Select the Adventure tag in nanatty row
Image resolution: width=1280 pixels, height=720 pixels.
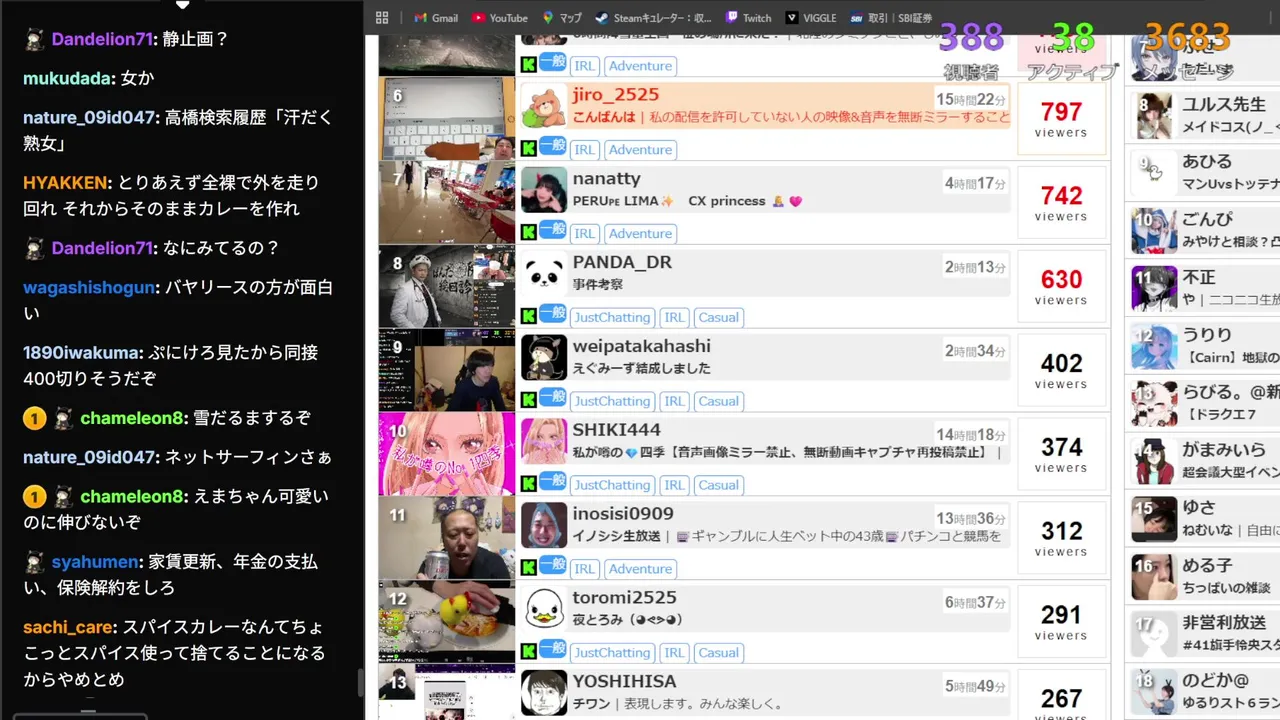(640, 233)
